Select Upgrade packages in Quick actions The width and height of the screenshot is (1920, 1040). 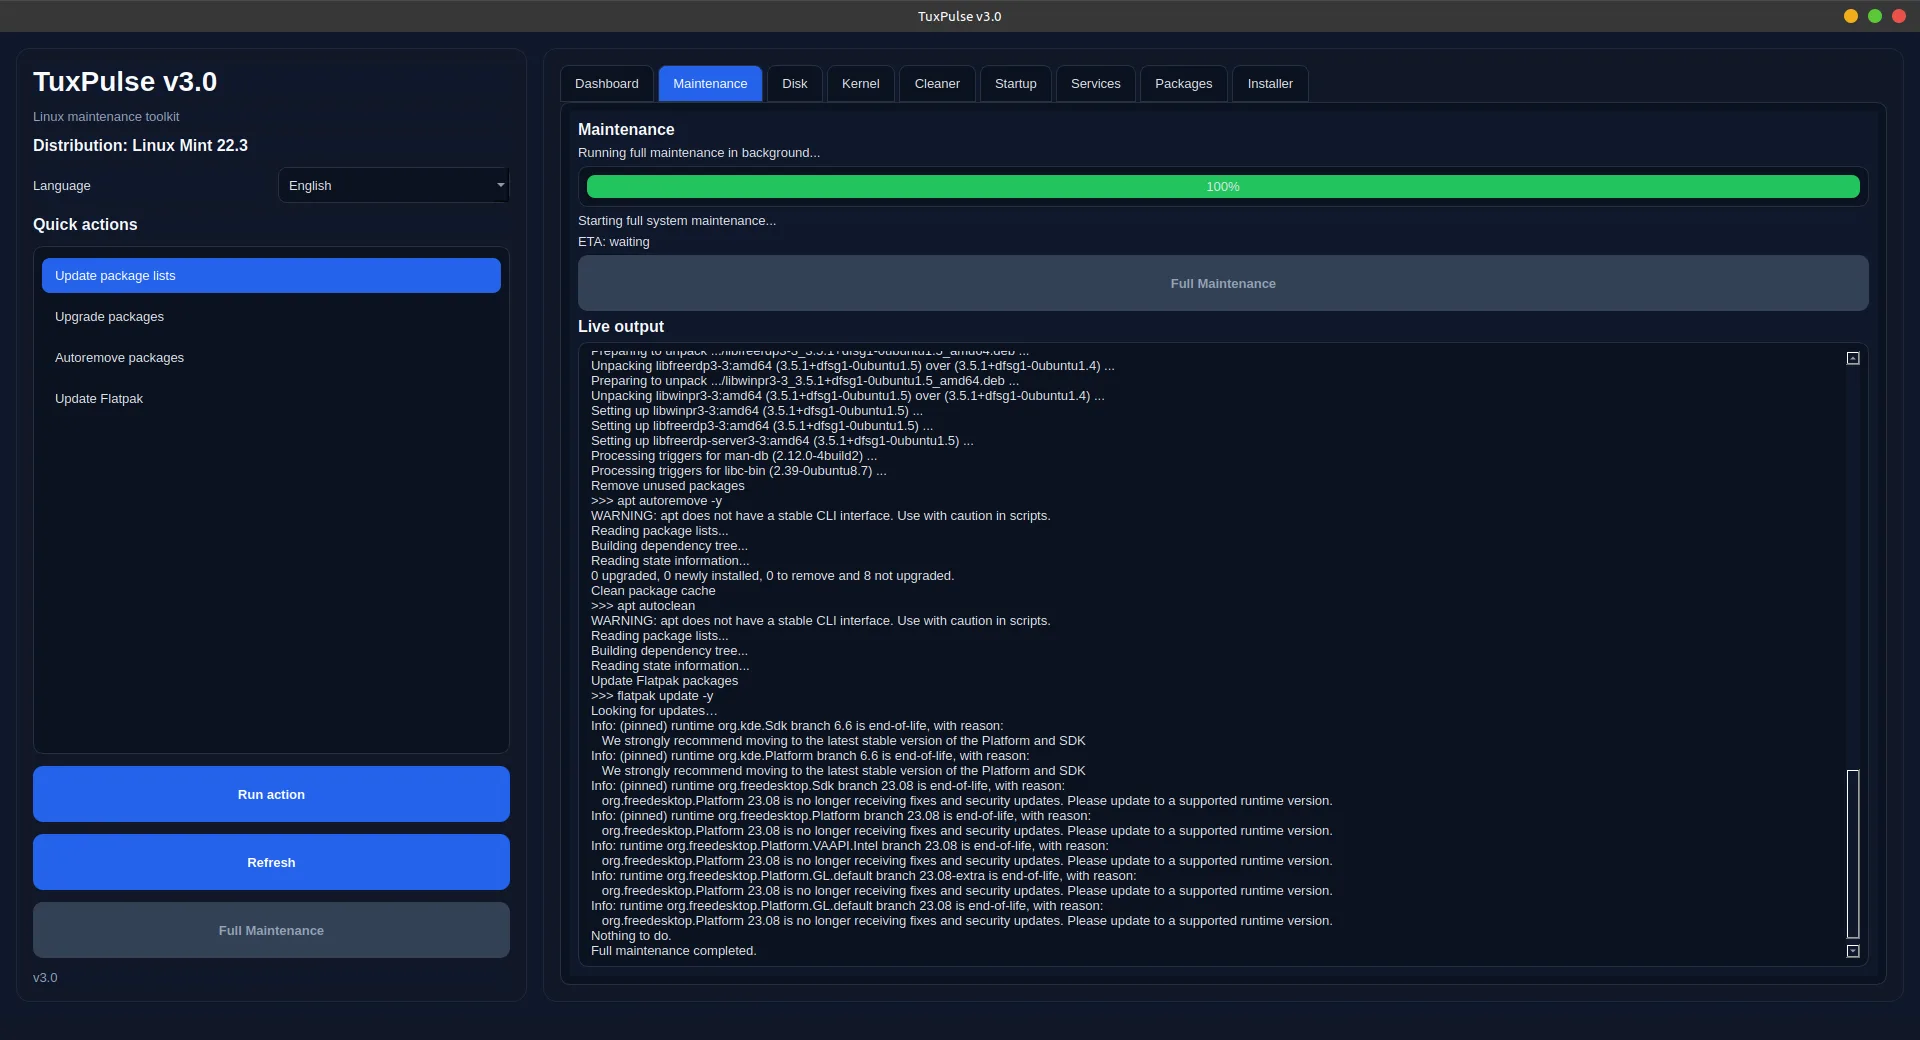[x=110, y=317]
